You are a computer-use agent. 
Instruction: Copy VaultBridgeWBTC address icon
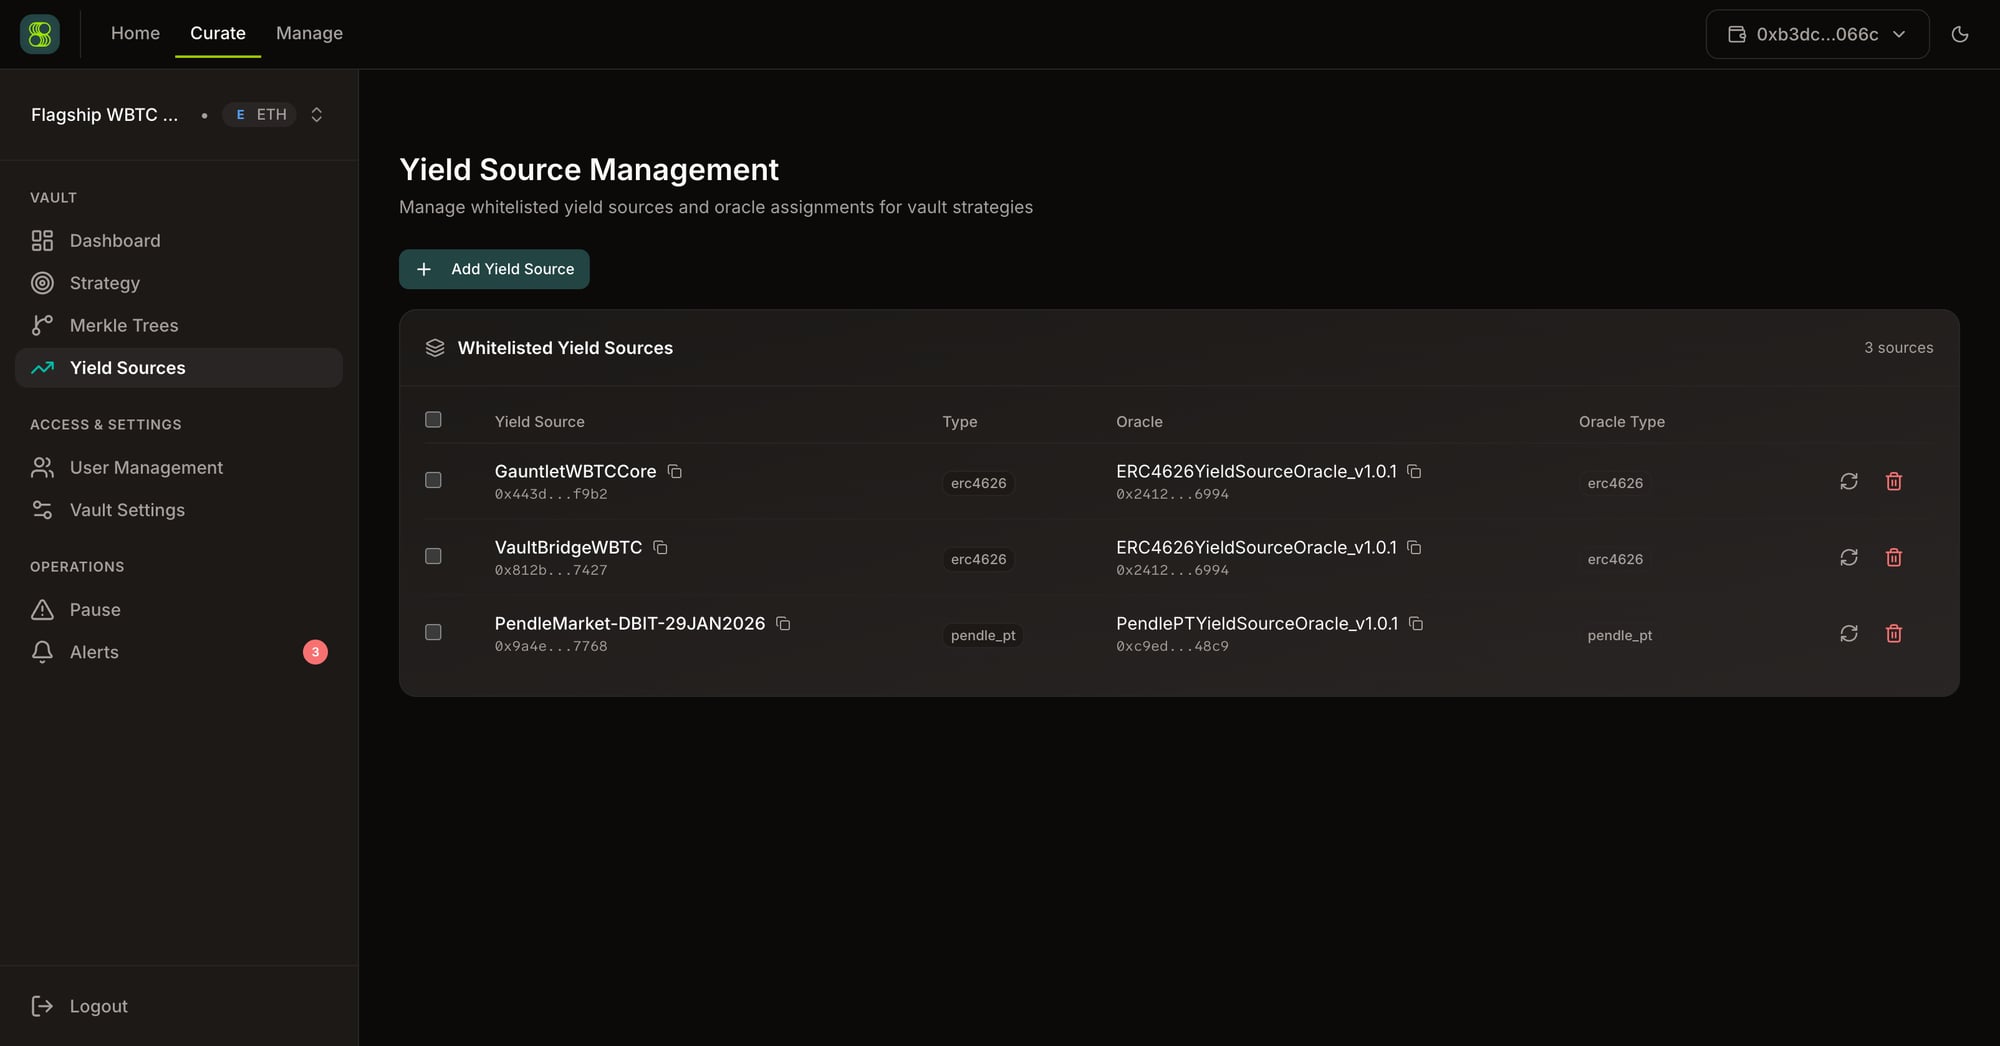coord(660,547)
